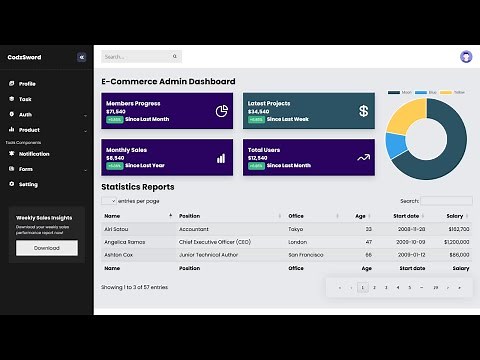Click the light blue donut chart segment
This screenshot has height=360, width=480.
pyautogui.click(x=396, y=145)
